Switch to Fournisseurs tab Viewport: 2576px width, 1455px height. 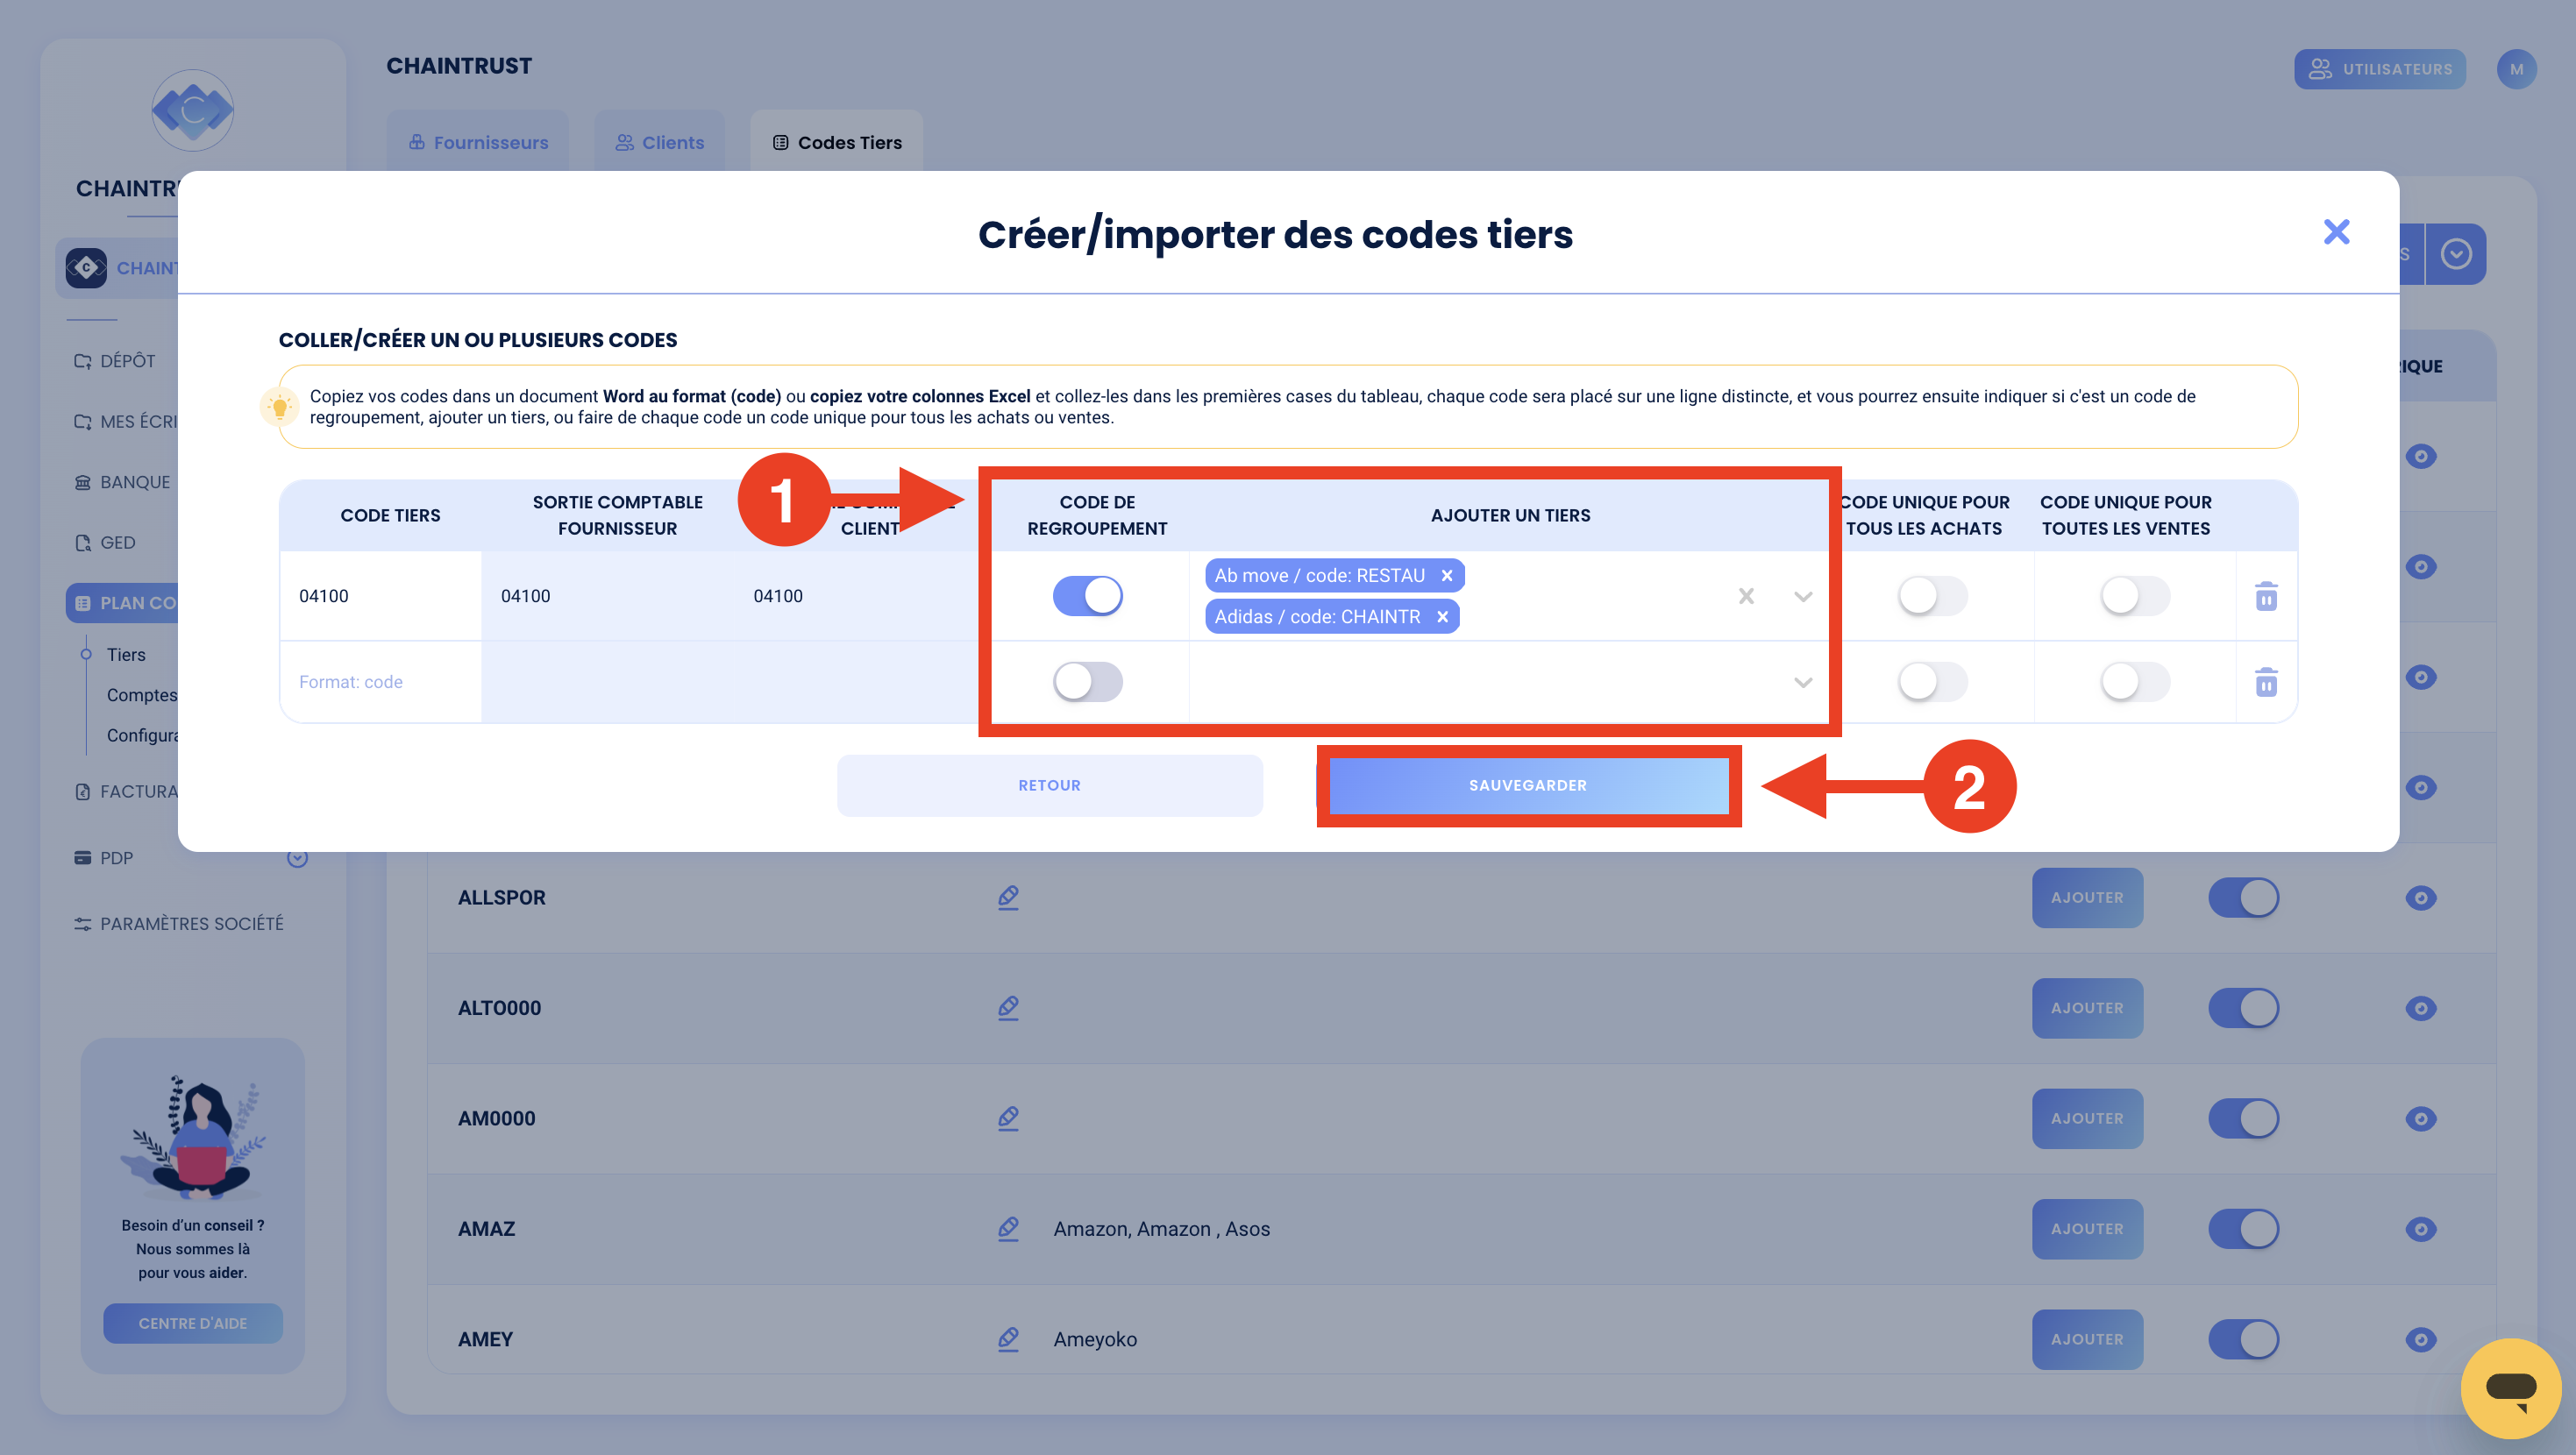[x=478, y=142]
